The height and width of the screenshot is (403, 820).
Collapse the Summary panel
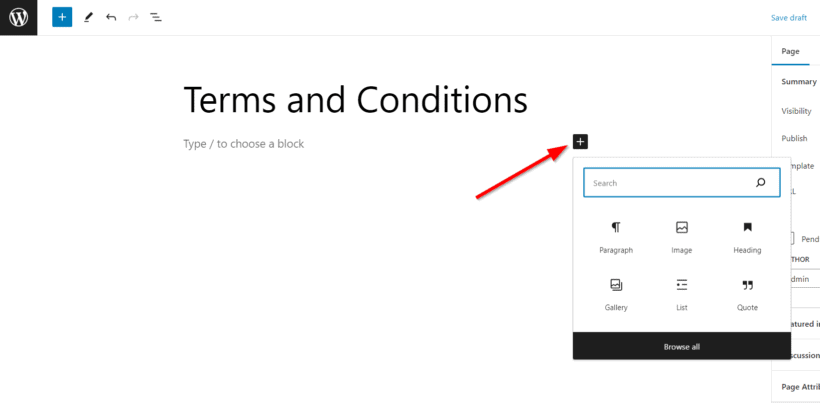(798, 82)
